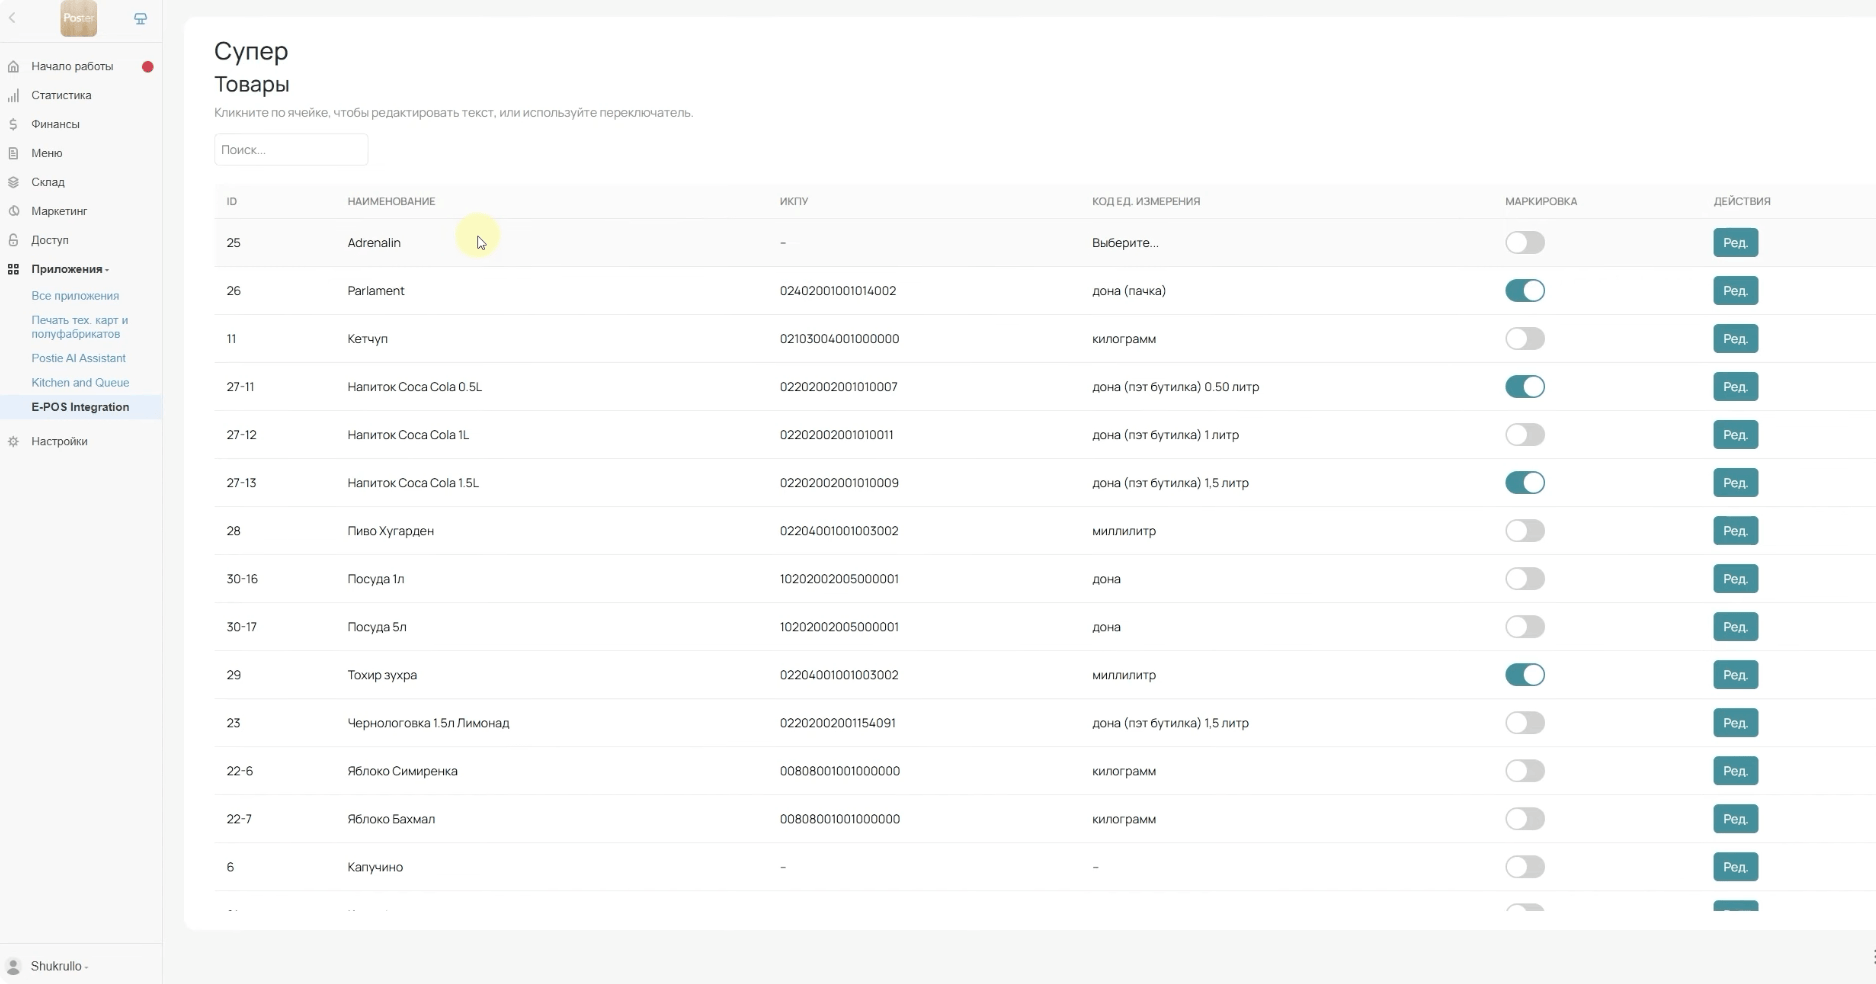Open Настройки via the gear icon
The width and height of the screenshot is (1876, 984).
(13, 442)
